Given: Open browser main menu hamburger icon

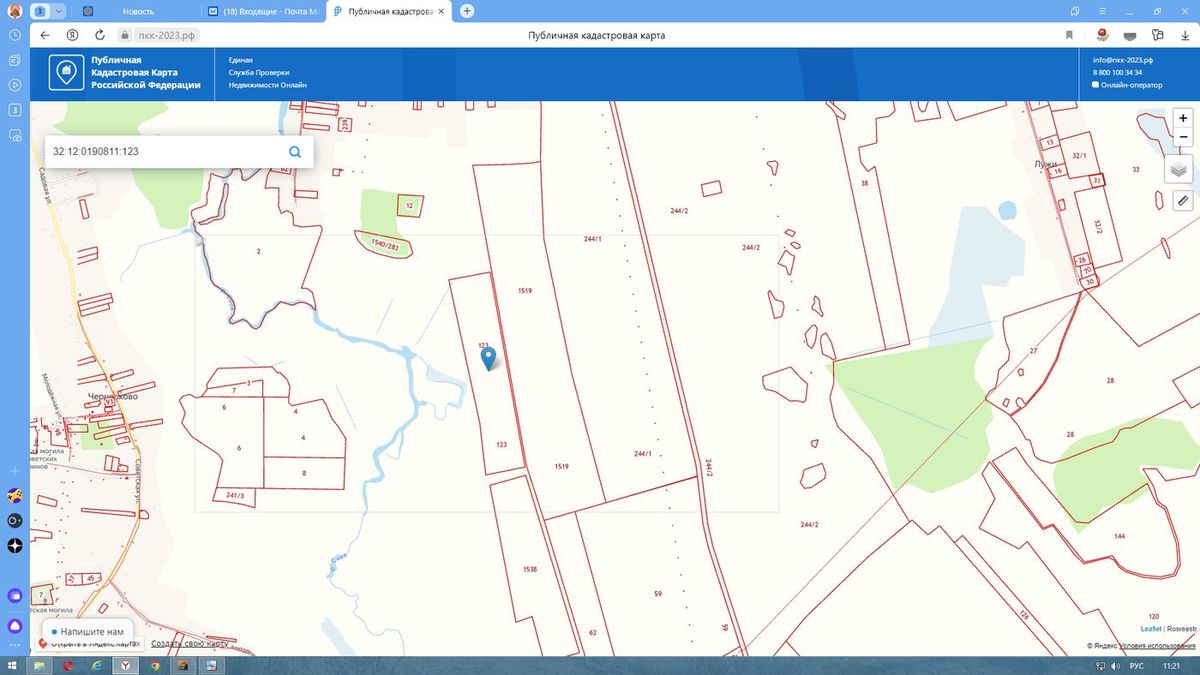Looking at the screenshot, I should (x=1102, y=11).
